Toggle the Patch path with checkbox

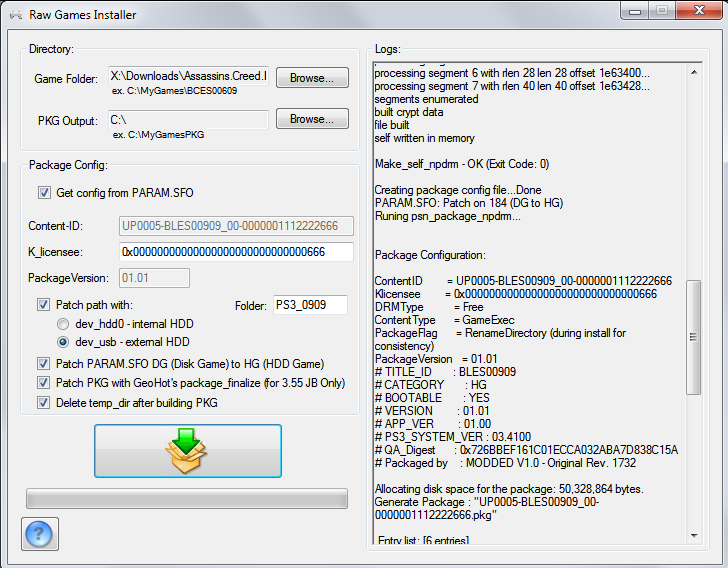tap(43, 305)
